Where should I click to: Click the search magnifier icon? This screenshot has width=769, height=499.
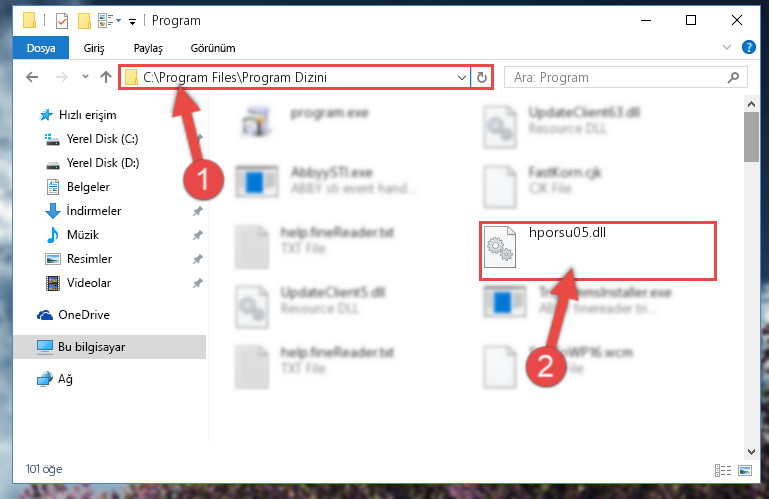click(733, 78)
